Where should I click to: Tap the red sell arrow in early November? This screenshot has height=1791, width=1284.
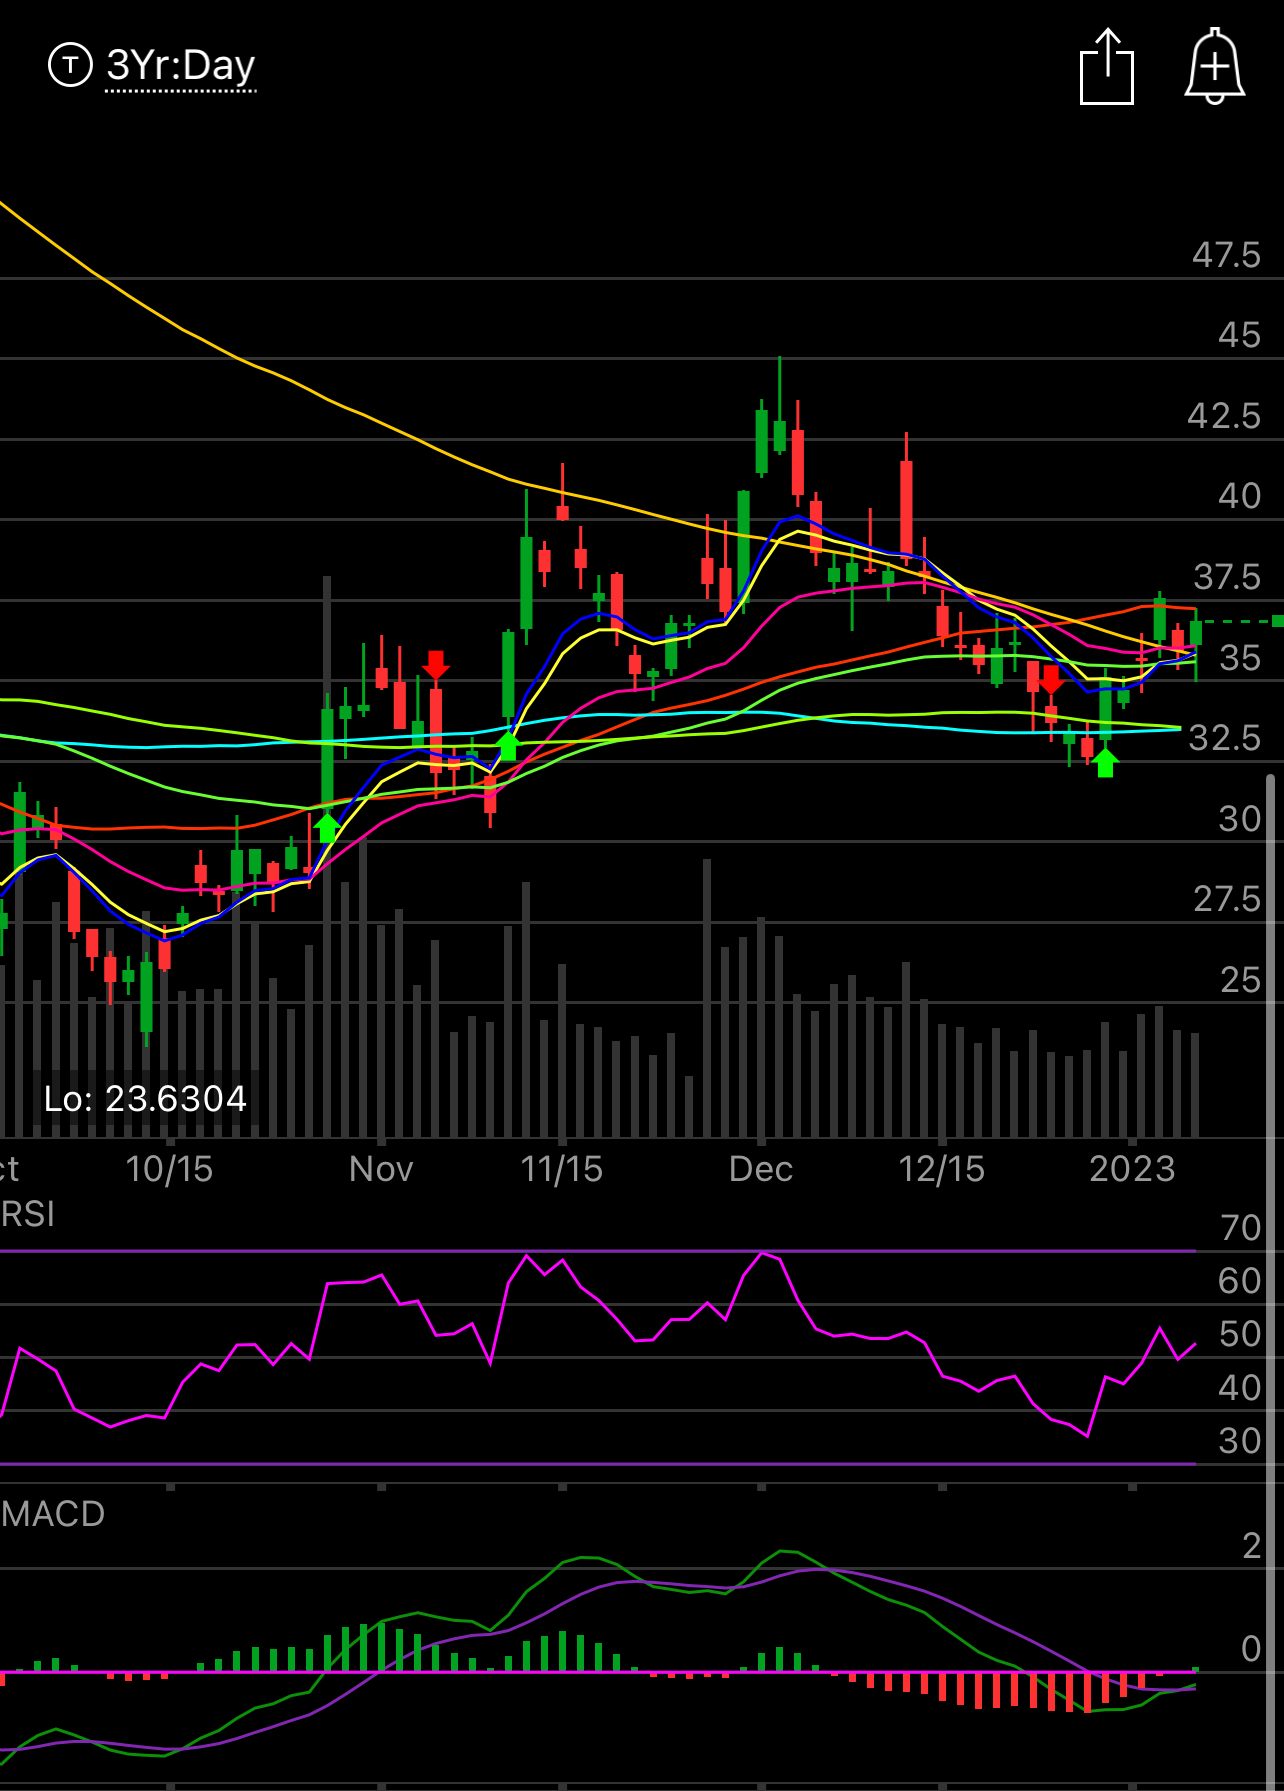click(x=436, y=665)
